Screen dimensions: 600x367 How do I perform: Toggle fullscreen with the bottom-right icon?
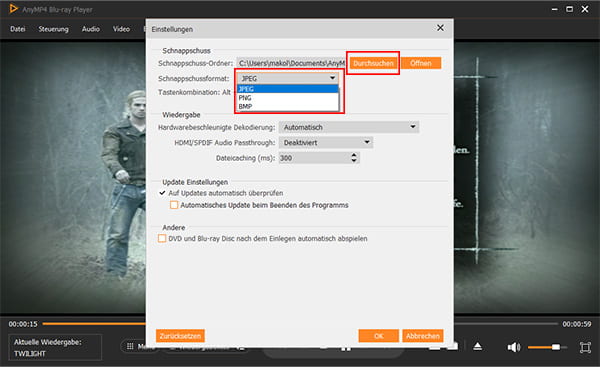(x=585, y=347)
